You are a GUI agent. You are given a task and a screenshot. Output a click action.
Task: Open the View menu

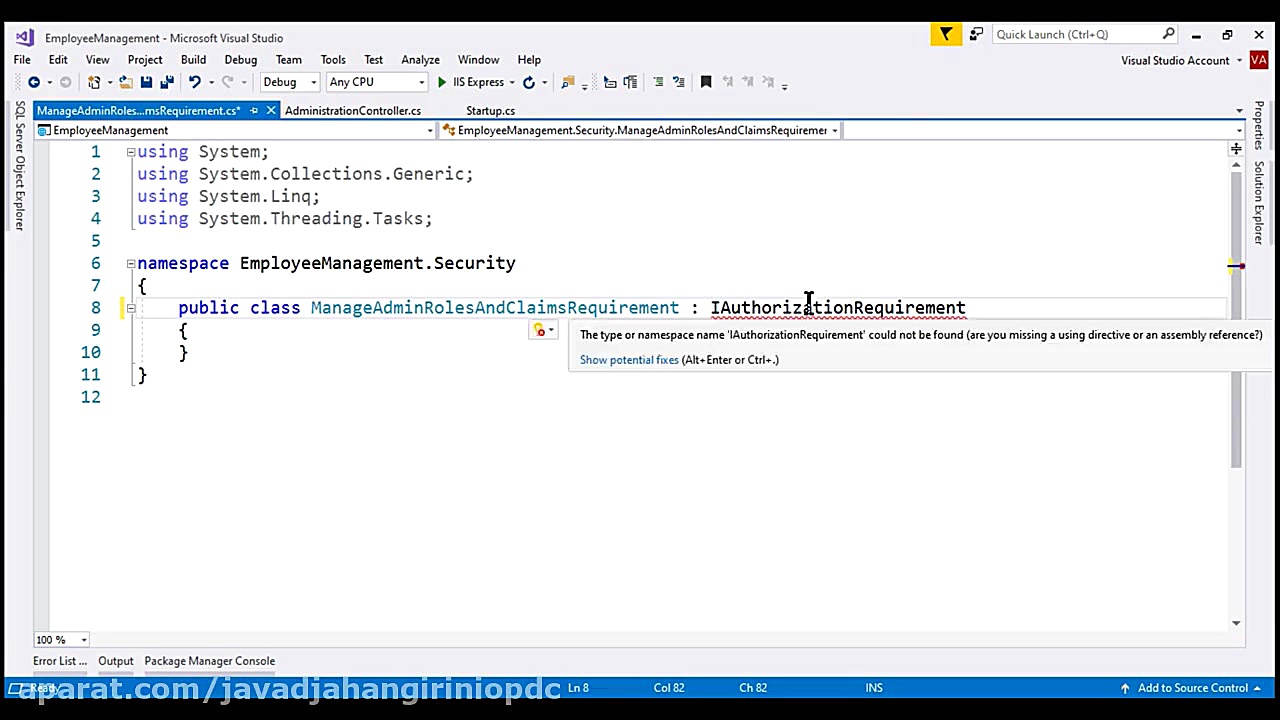97,60
